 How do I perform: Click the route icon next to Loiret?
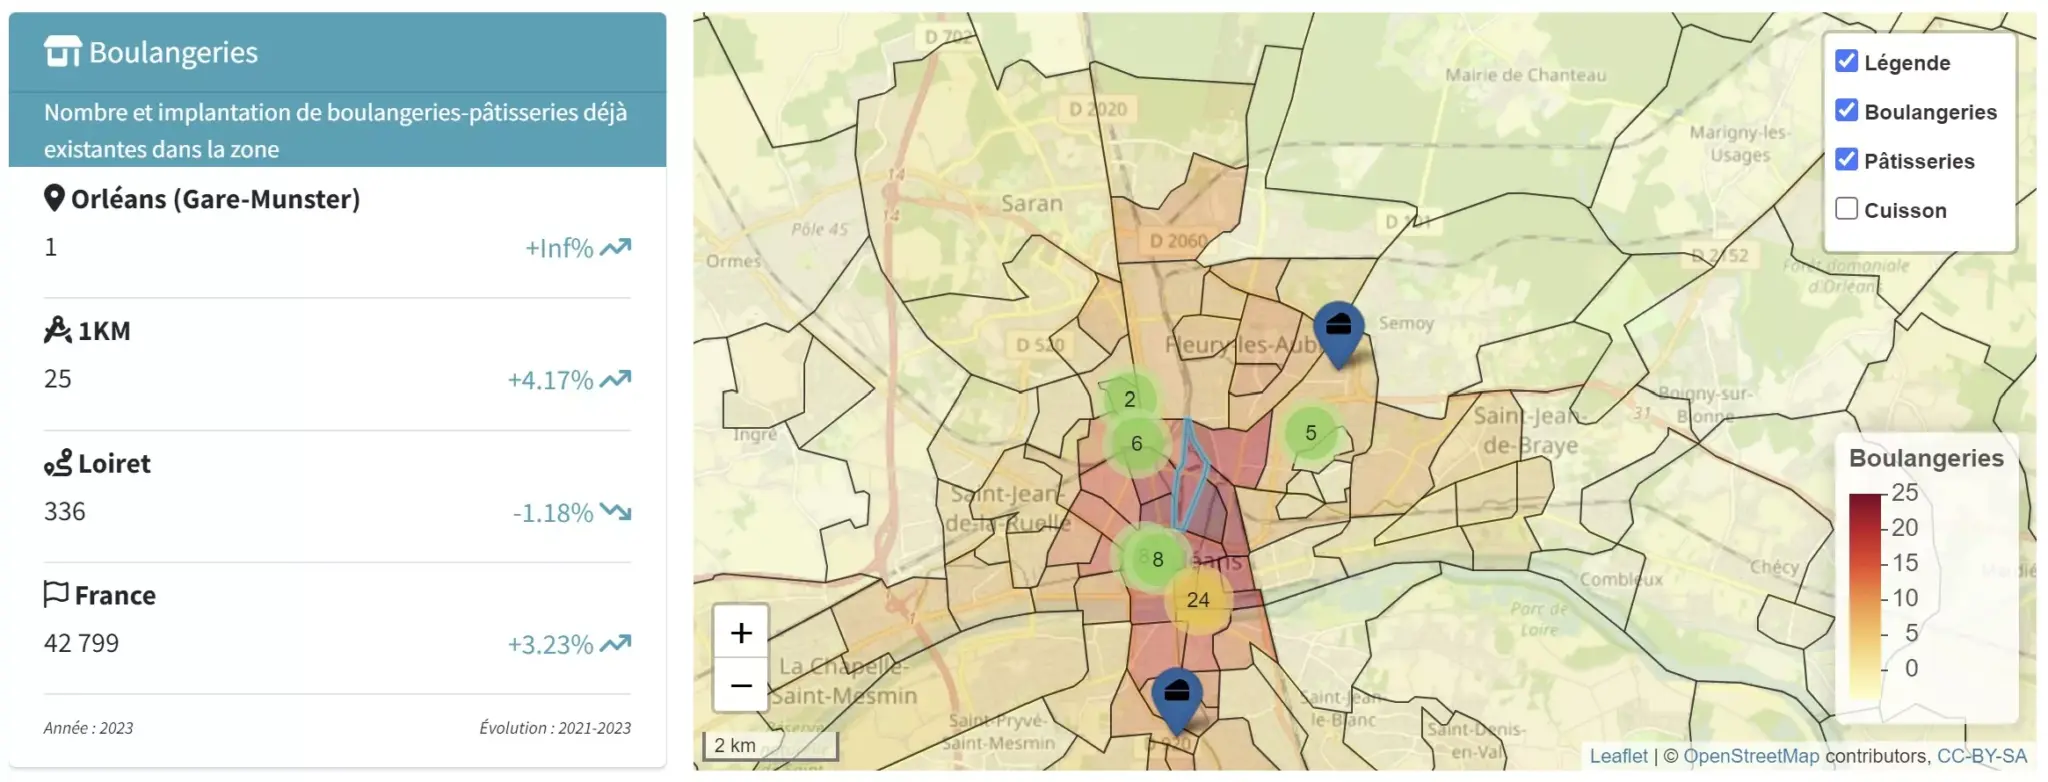pos(58,463)
